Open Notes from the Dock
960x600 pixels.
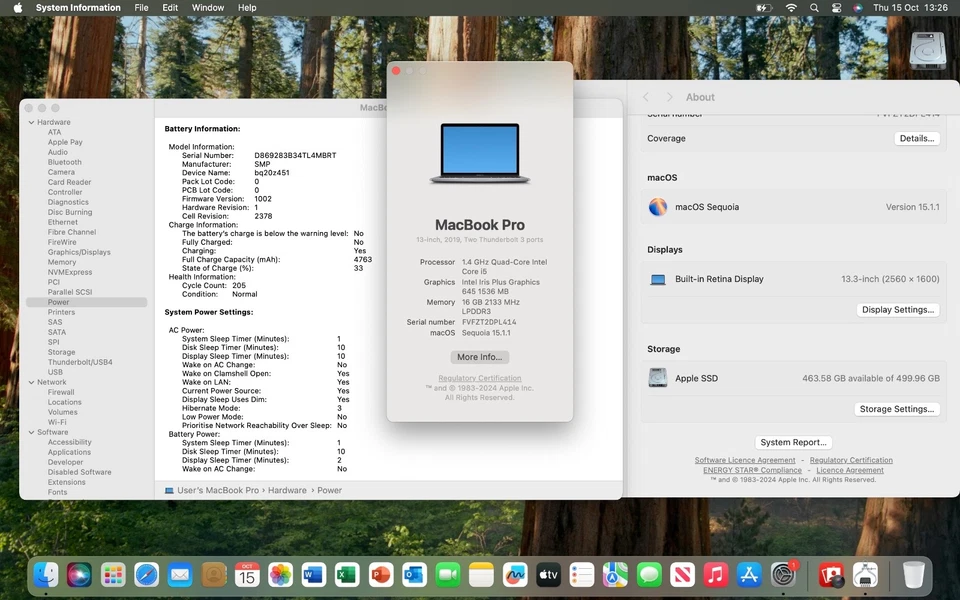tap(481, 575)
